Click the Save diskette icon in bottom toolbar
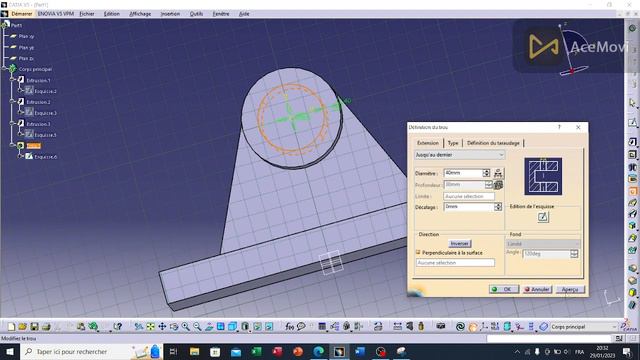 (34, 327)
